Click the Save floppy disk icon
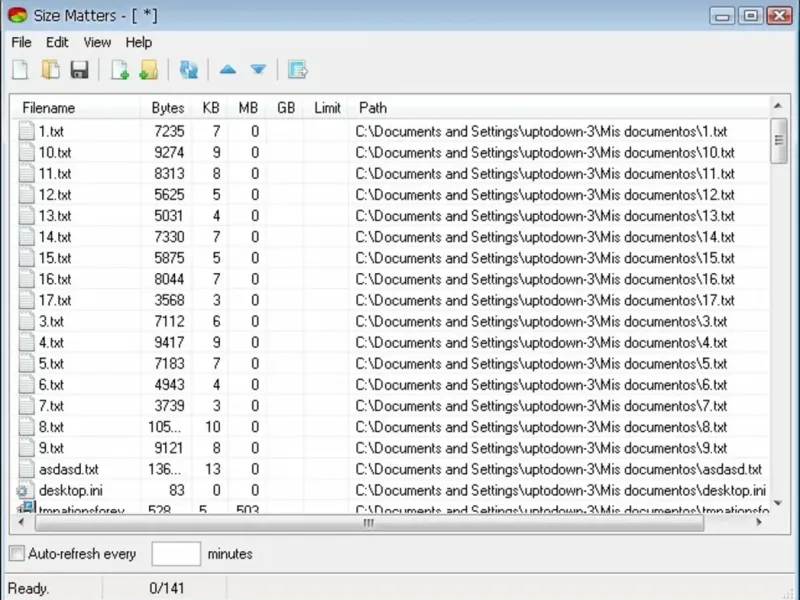 tap(80, 70)
